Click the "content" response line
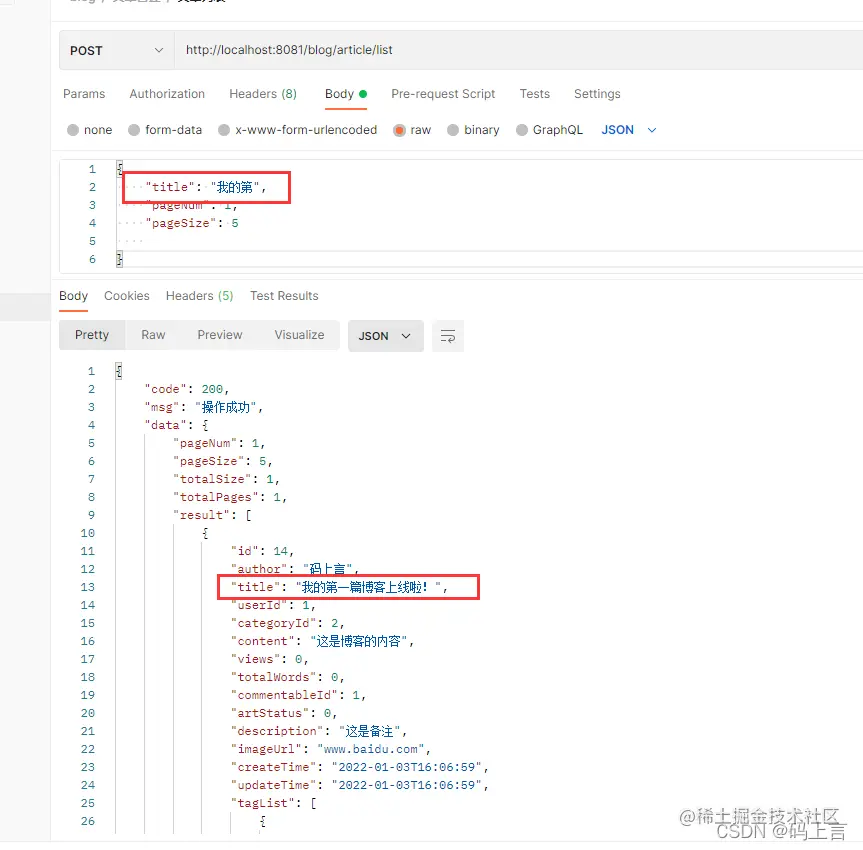Viewport: 863px width, 850px height. (x=322, y=641)
